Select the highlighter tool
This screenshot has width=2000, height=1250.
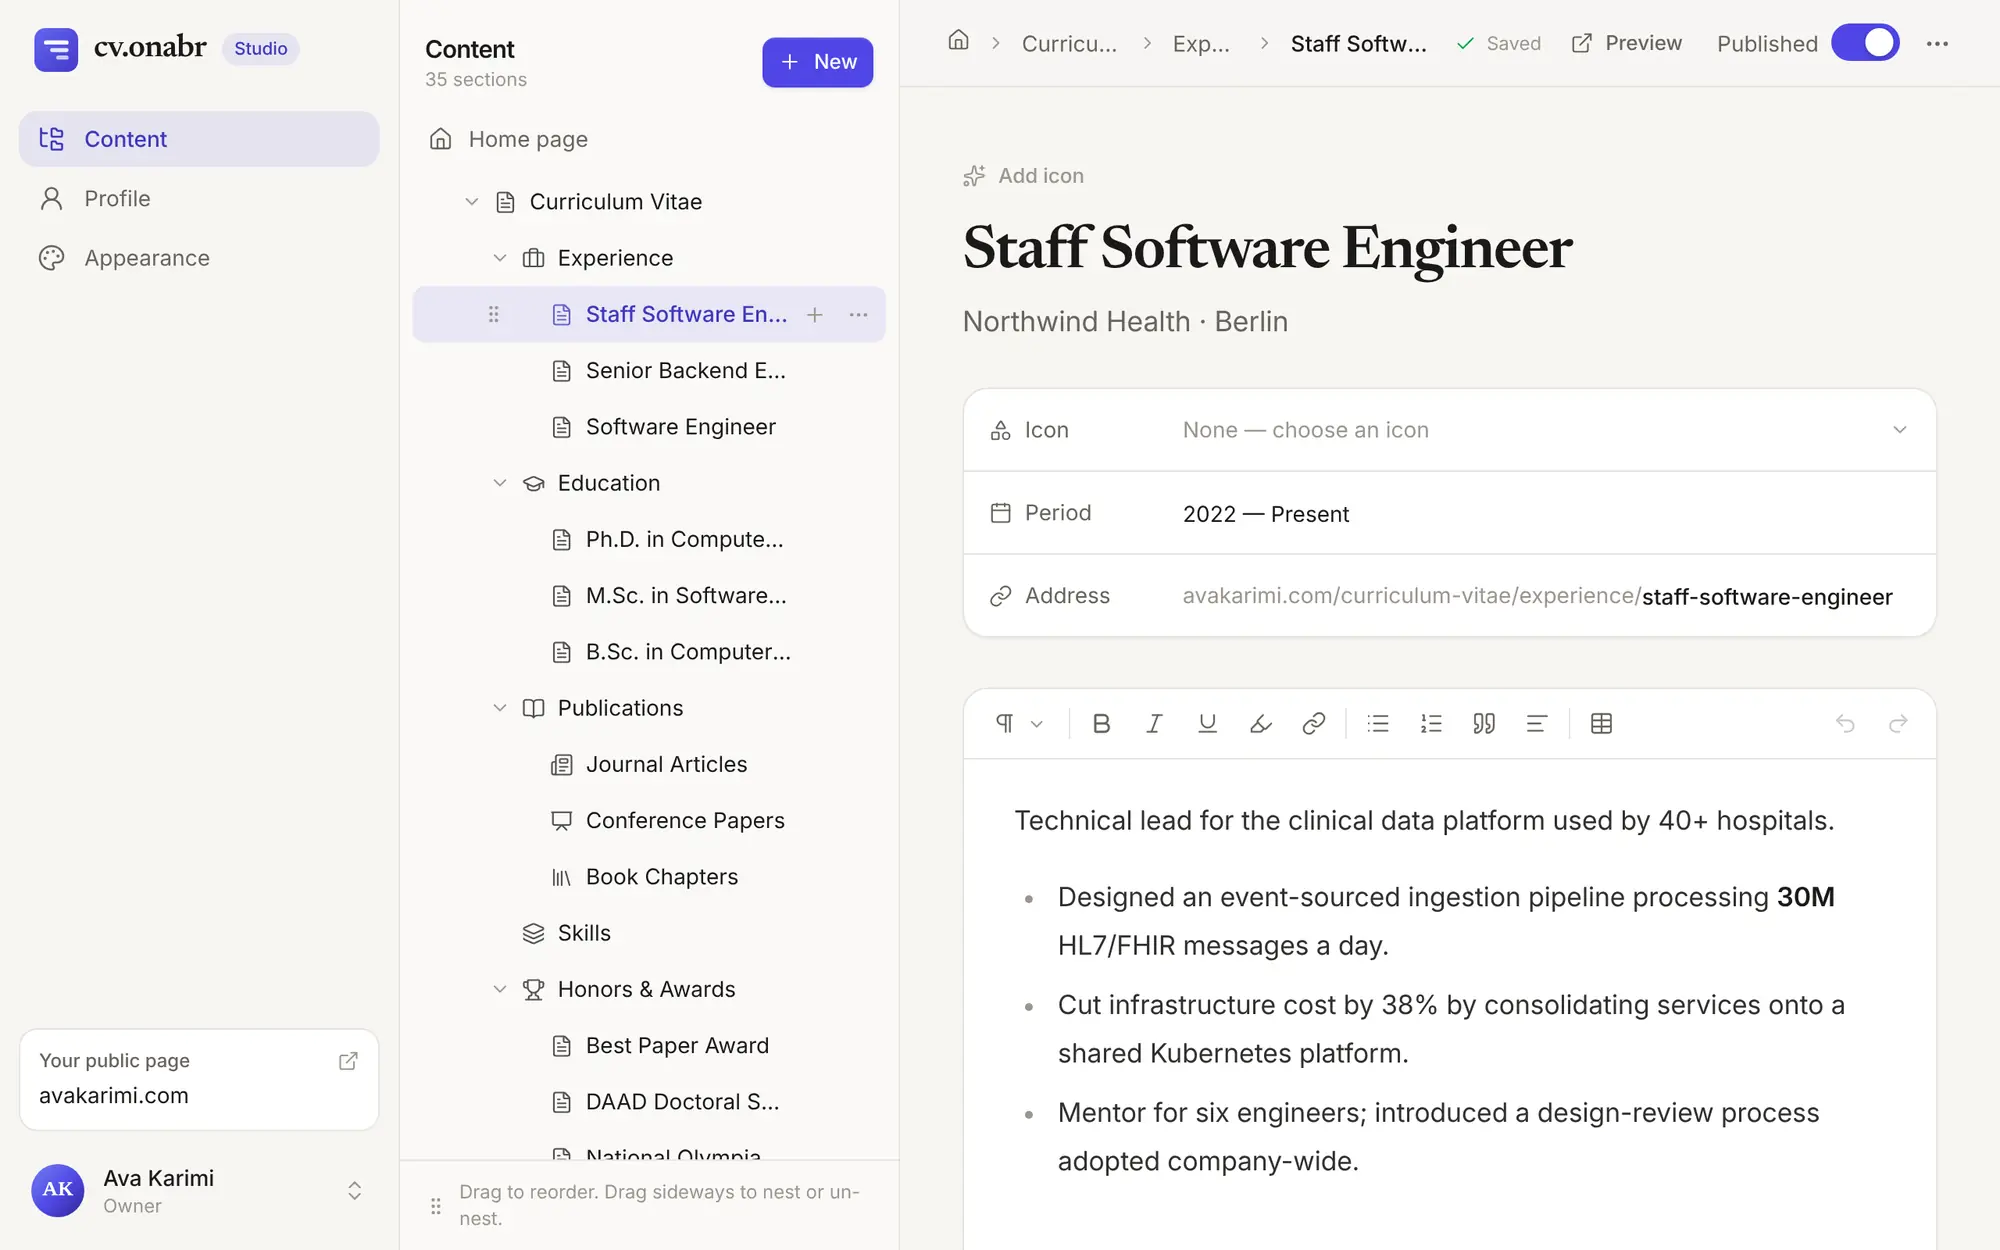1260,724
